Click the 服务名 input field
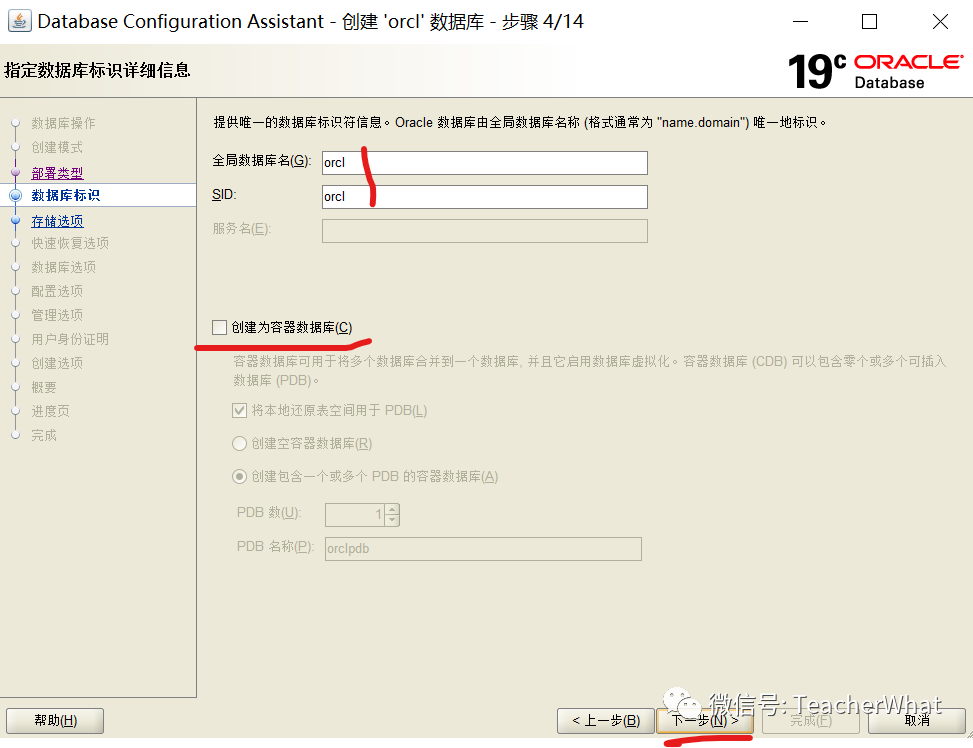973x748 pixels. [x=485, y=231]
